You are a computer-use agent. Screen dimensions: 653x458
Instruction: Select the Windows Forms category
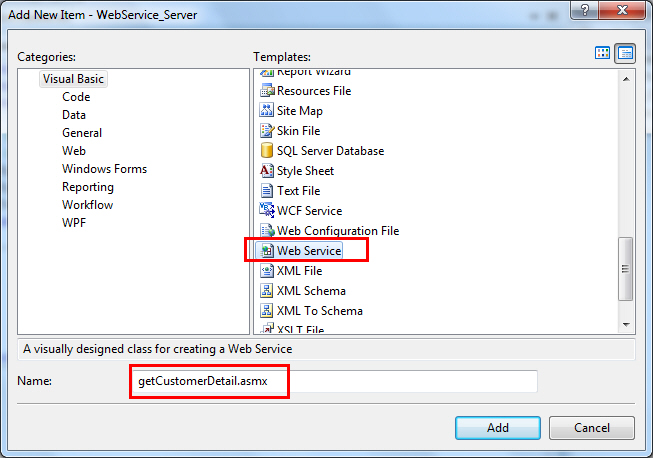pos(105,169)
